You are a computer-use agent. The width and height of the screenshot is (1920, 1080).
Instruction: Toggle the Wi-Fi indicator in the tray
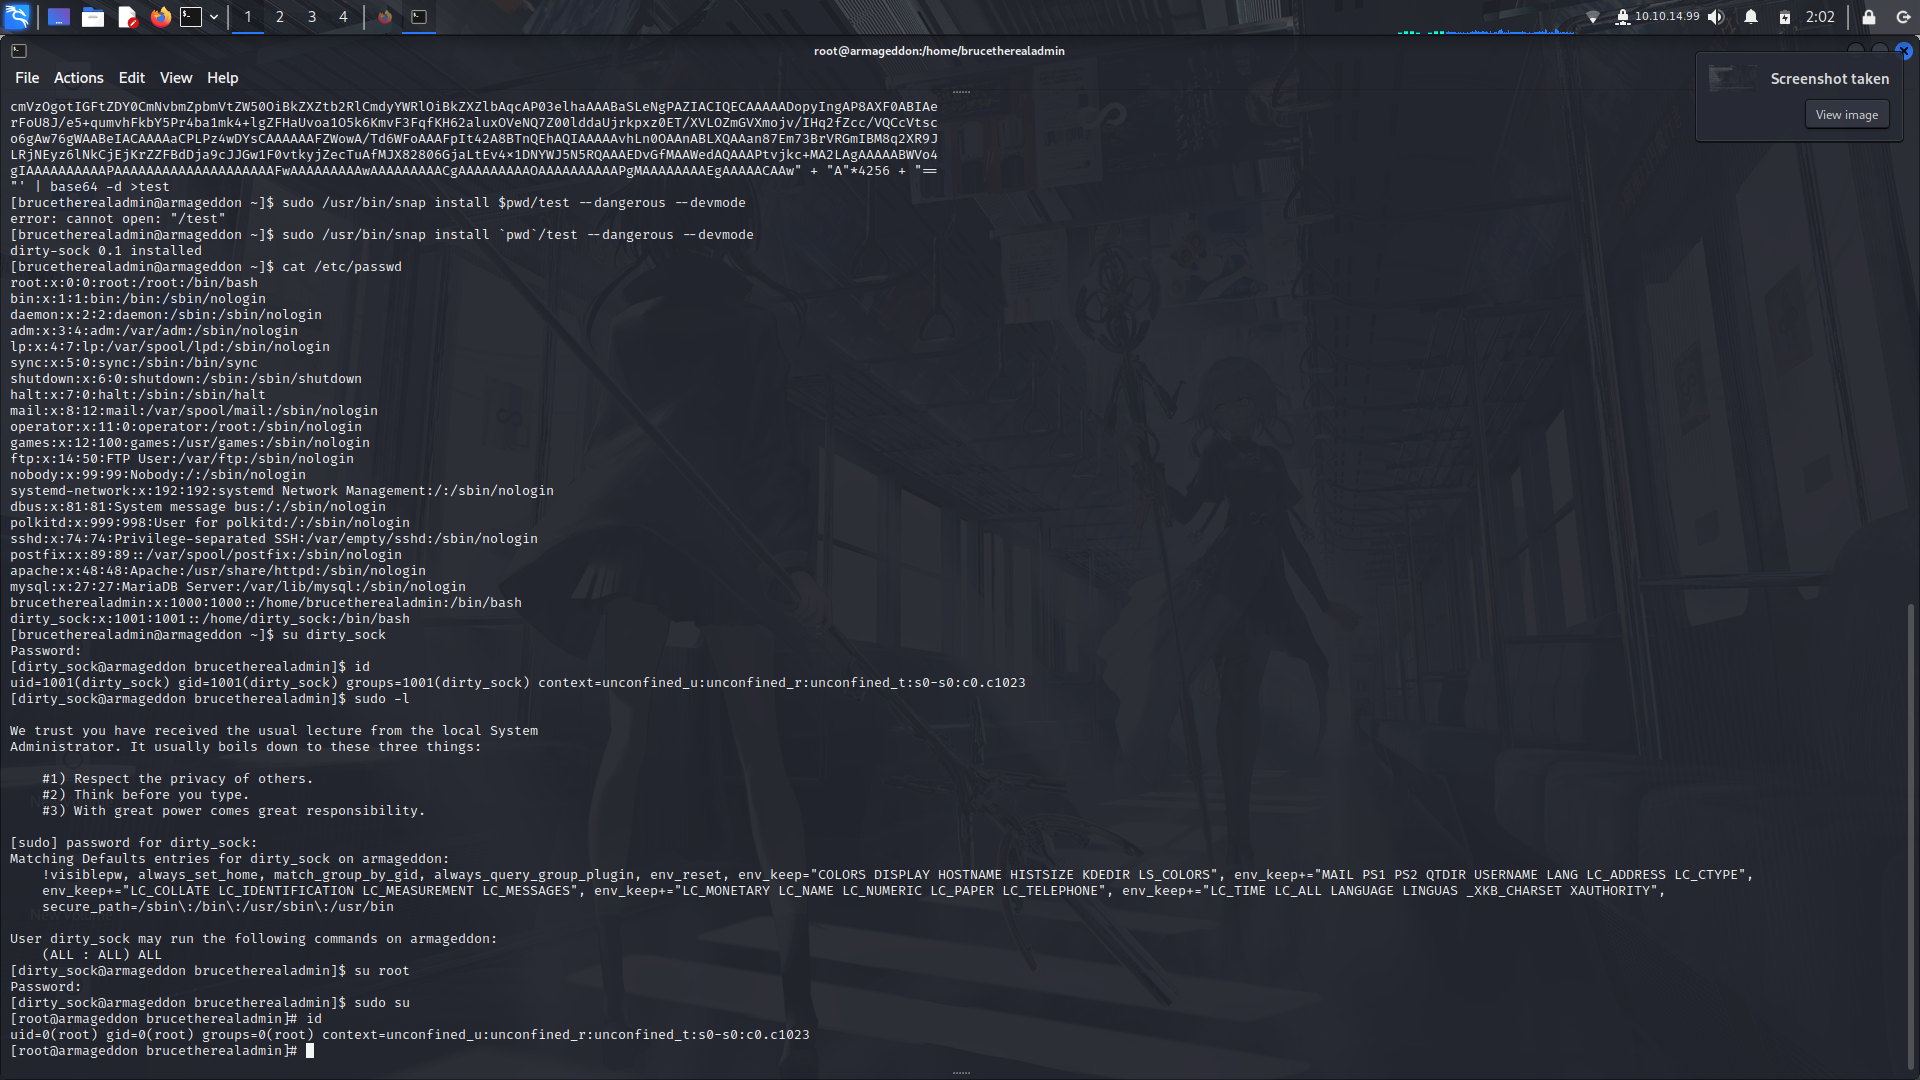coord(1593,16)
